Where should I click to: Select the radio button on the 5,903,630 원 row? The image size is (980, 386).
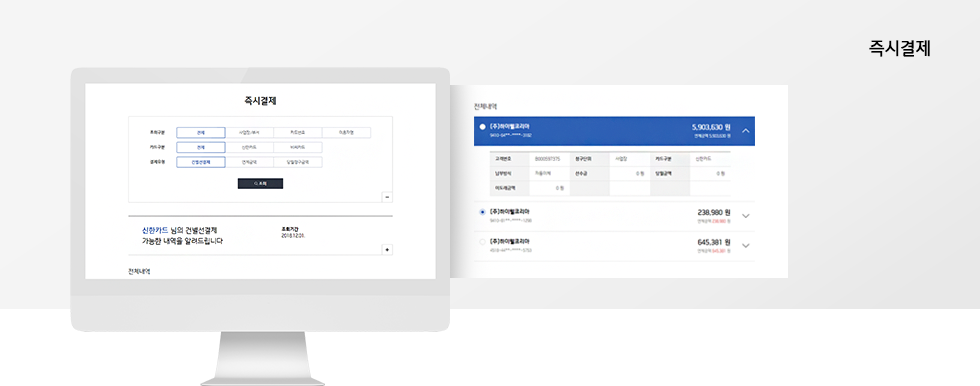click(482, 127)
